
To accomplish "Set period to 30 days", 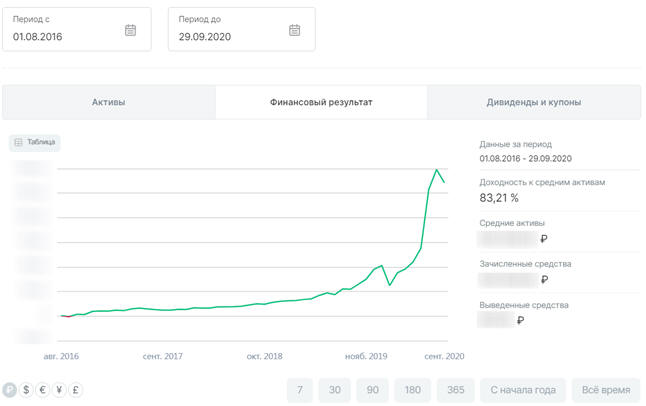I will 335,390.
